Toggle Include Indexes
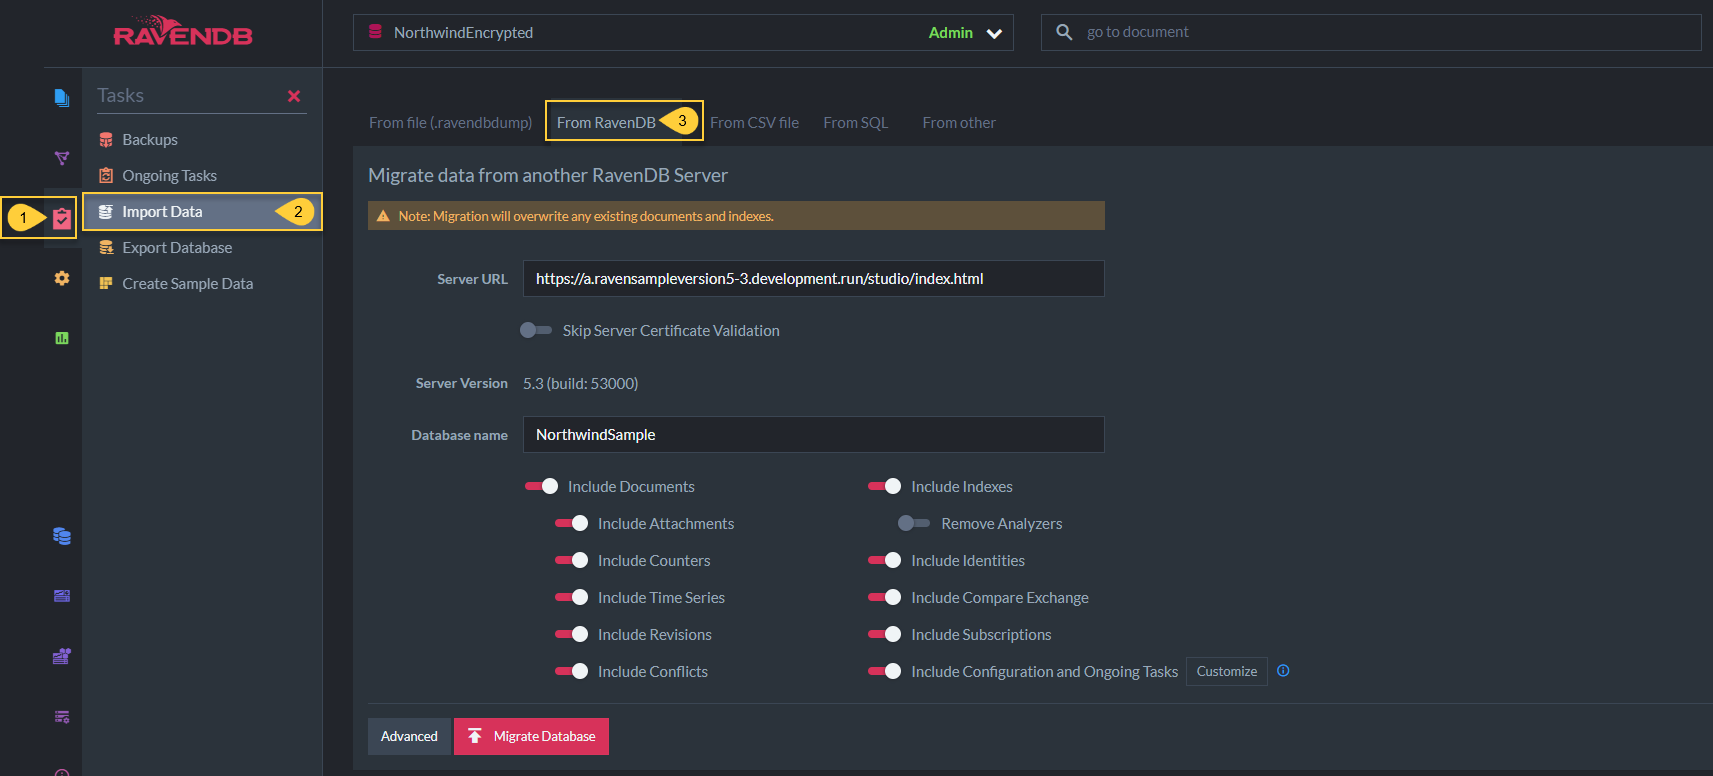 click(x=885, y=486)
